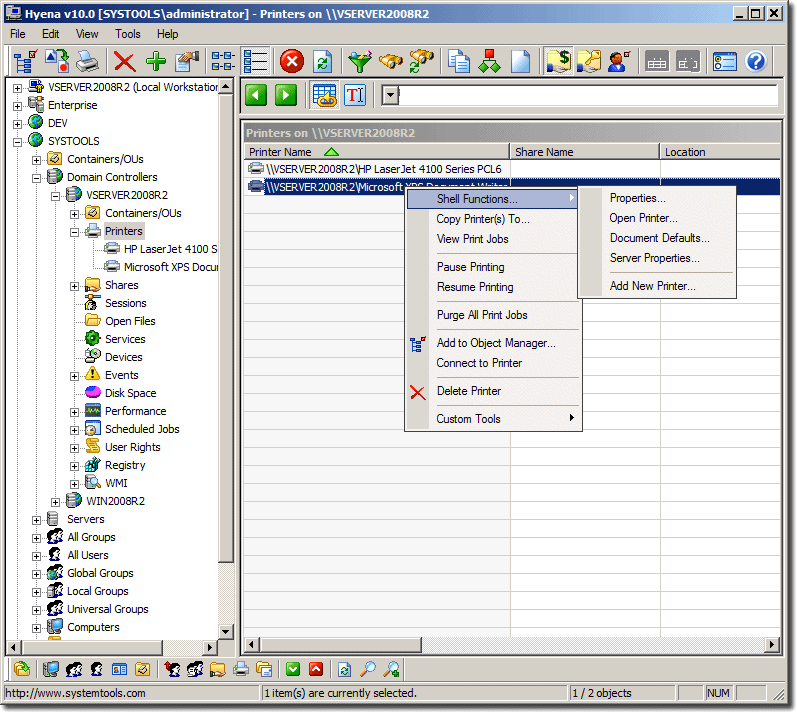Click the red stop icon in toolbar
The height and width of the screenshot is (713, 797).
coord(291,62)
